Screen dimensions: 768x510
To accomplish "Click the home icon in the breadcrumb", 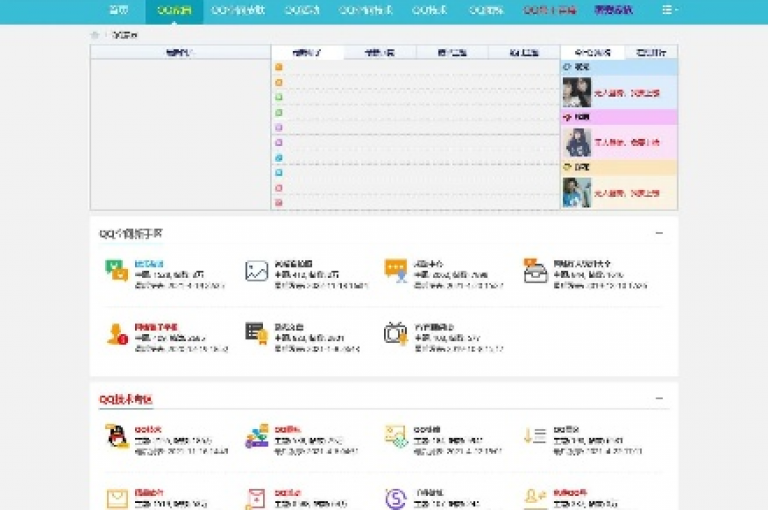I will (x=95, y=35).
